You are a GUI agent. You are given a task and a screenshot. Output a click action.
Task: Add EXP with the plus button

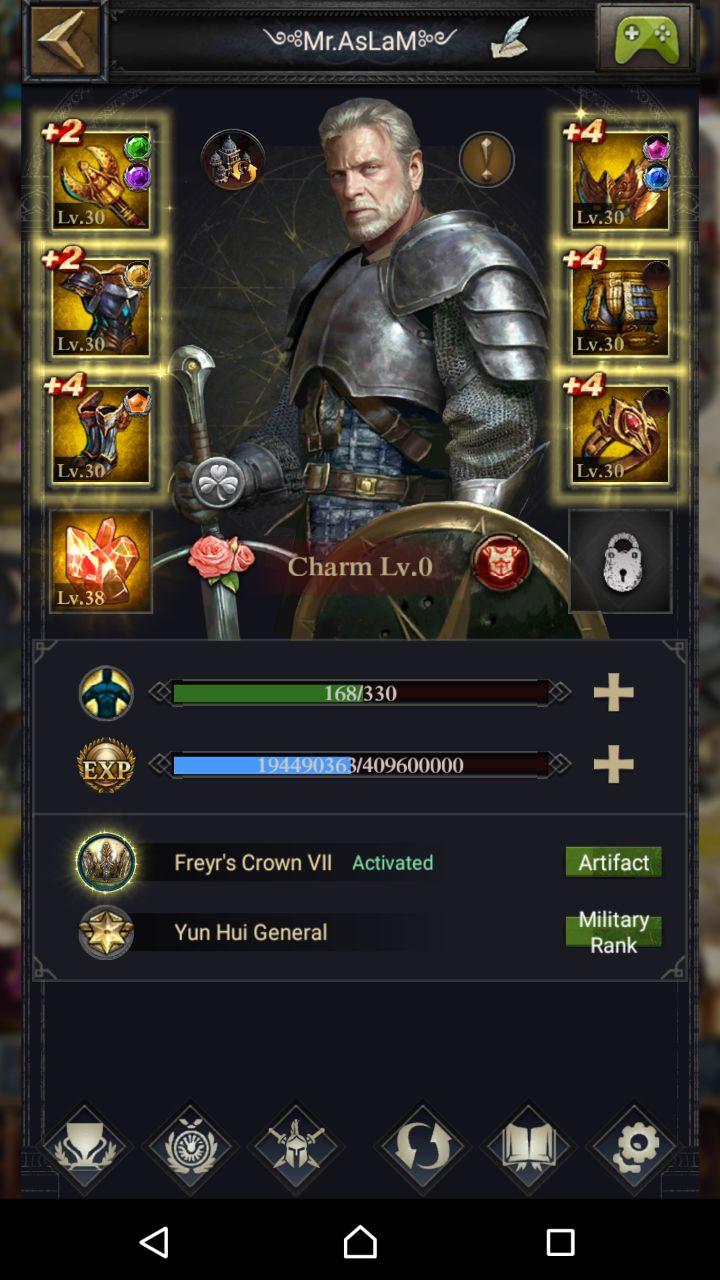coord(613,765)
